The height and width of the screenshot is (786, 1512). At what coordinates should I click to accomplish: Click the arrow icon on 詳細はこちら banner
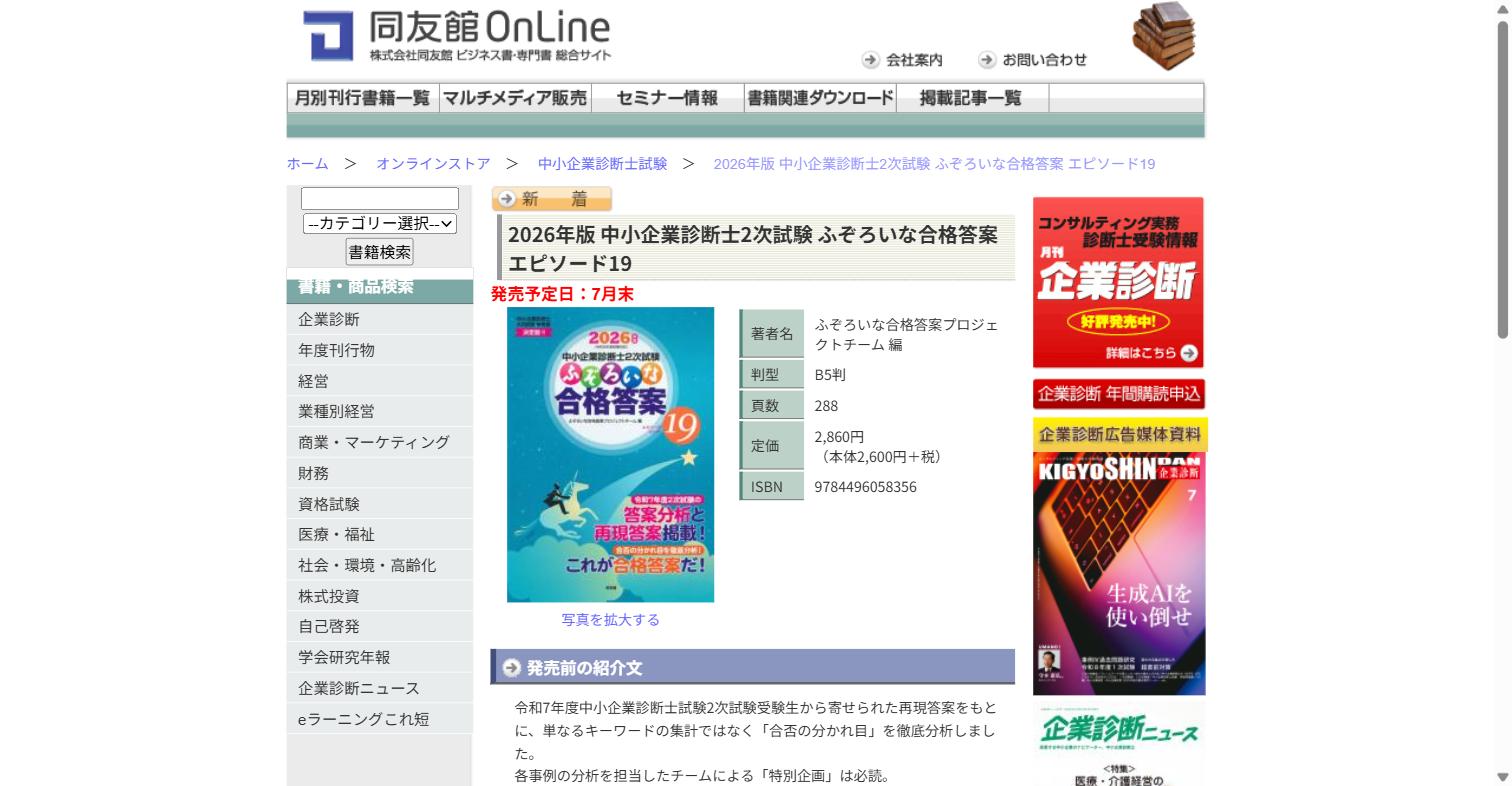click(1188, 352)
